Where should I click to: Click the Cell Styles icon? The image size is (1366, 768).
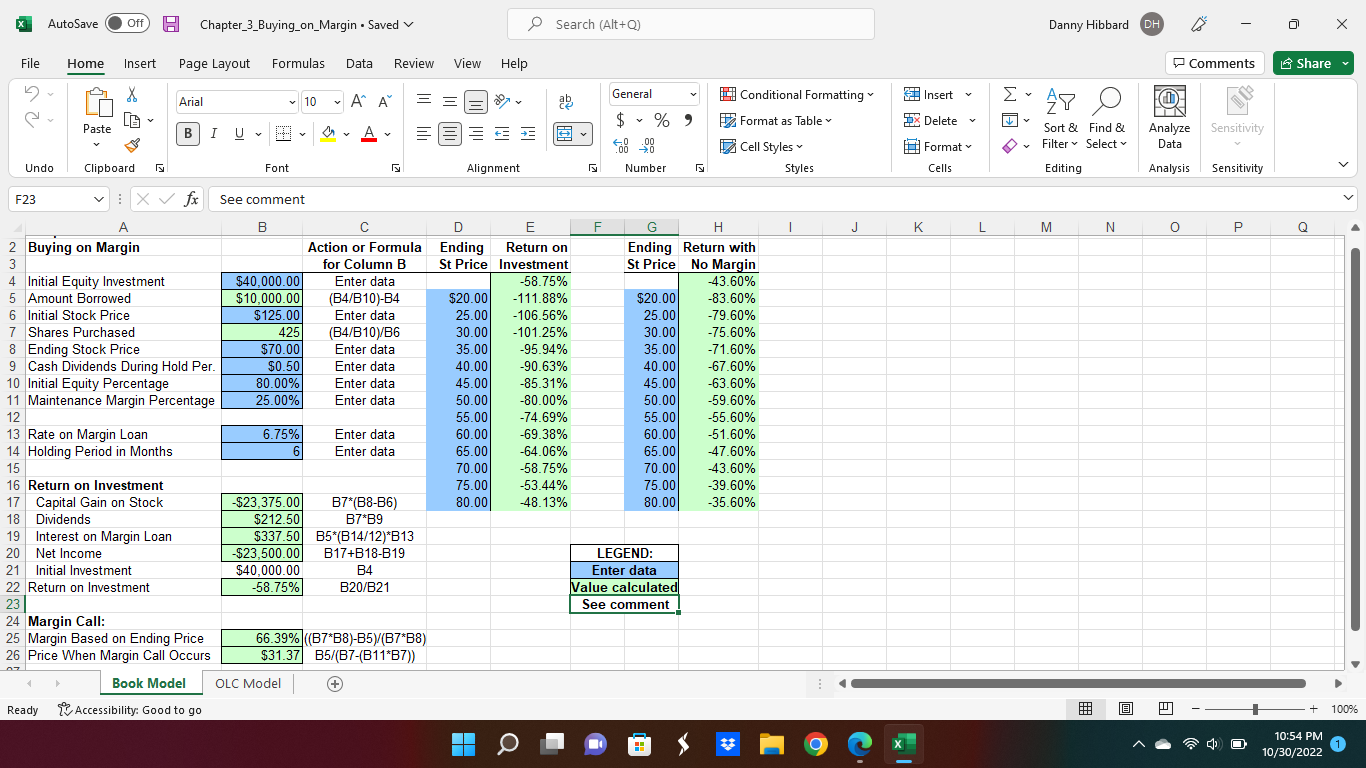click(x=762, y=146)
